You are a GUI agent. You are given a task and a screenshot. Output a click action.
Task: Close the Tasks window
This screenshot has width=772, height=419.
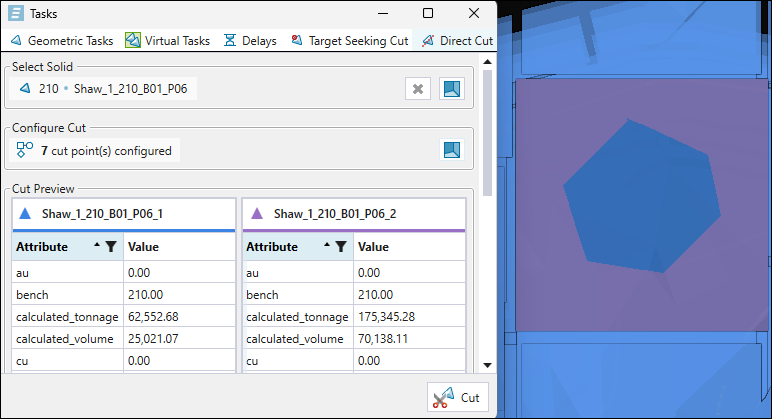click(474, 13)
